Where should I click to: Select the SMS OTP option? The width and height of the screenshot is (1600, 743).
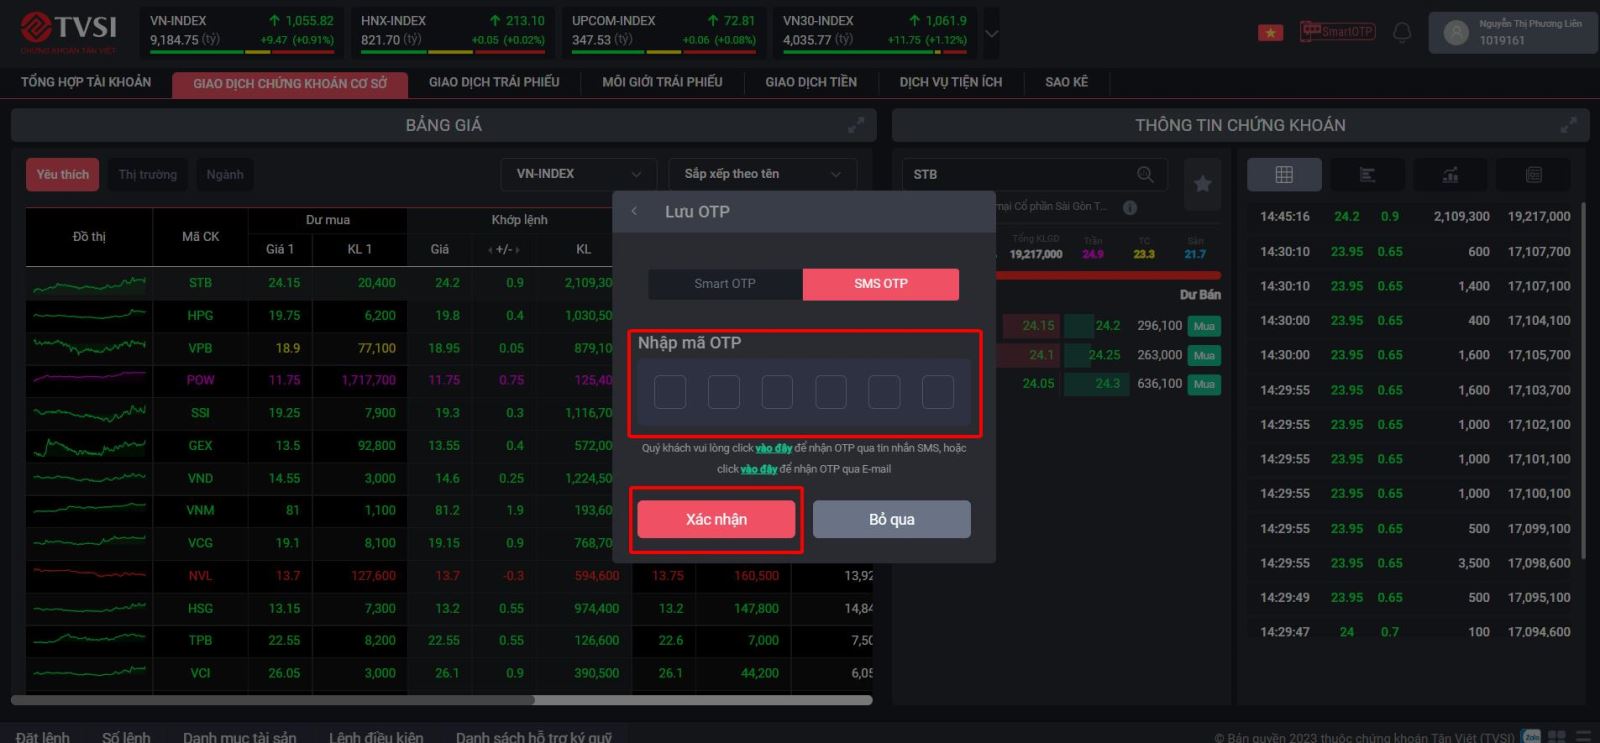pyautogui.click(x=880, y=284)
